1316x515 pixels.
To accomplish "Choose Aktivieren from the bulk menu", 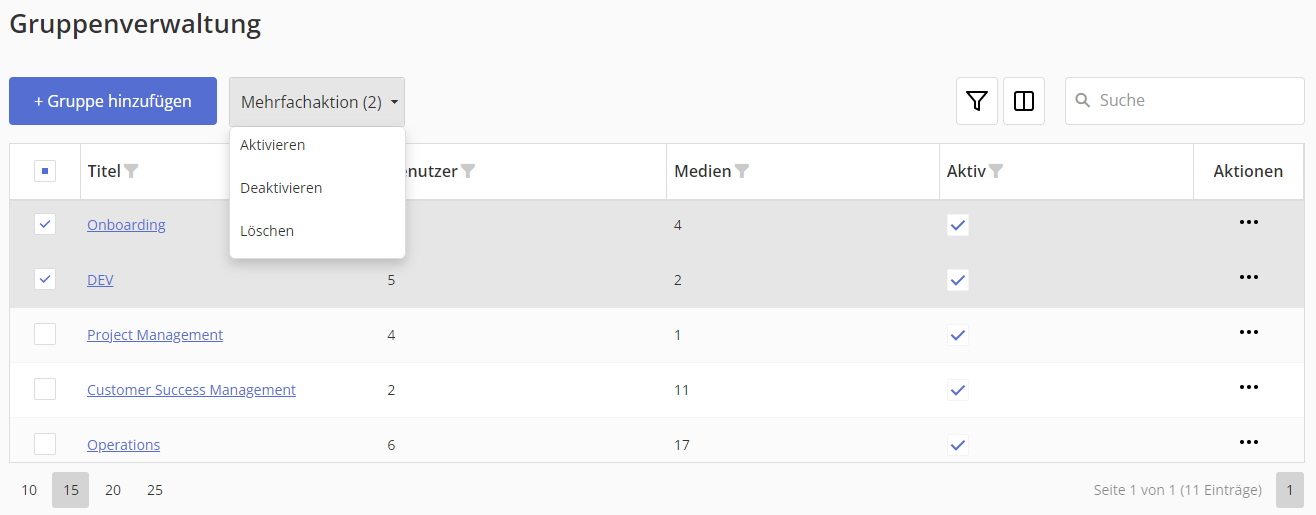I will point(273,145).
